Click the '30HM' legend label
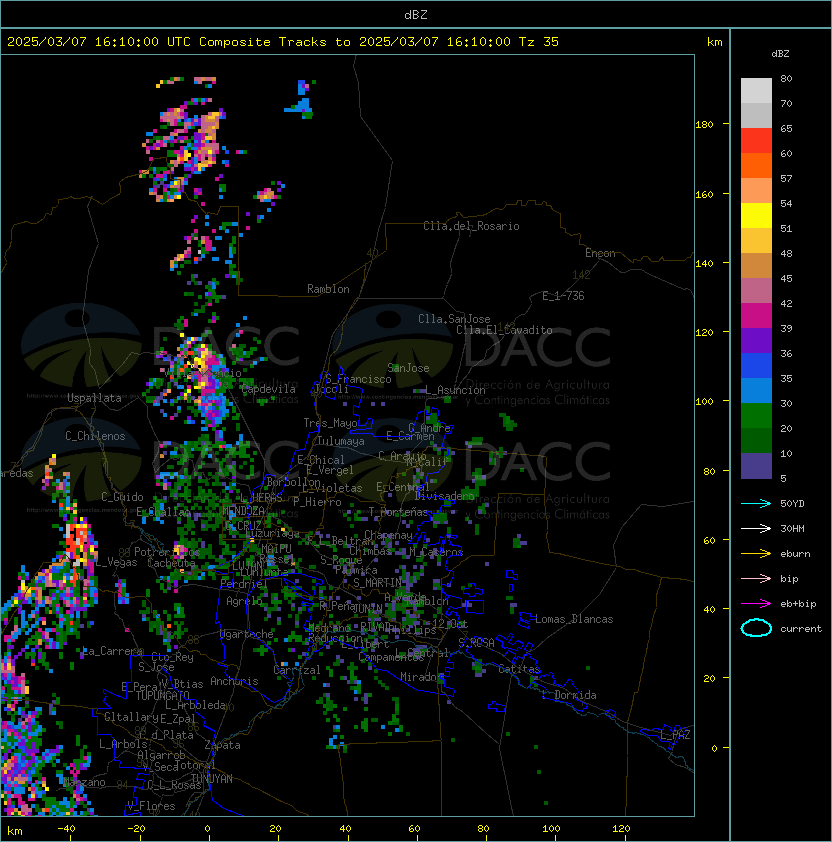The image size is (832, 842). (x=792, y=529)
